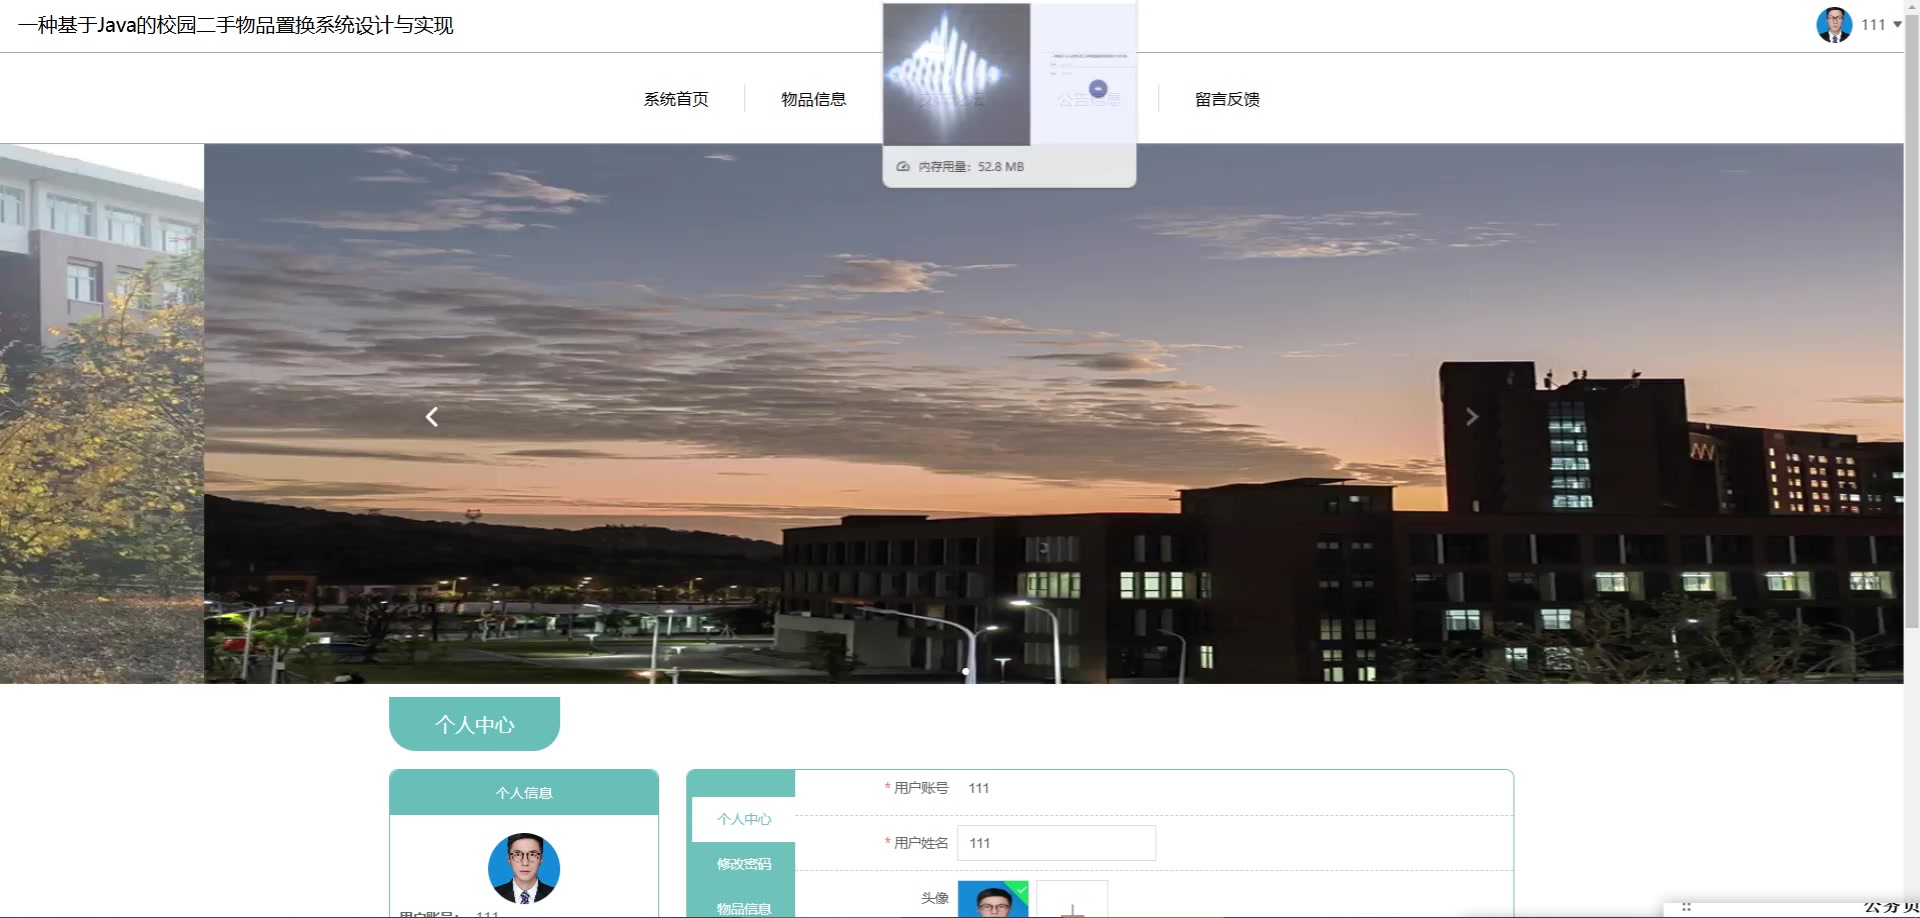Click the round profile photo under 个人信息

(524, 868)
